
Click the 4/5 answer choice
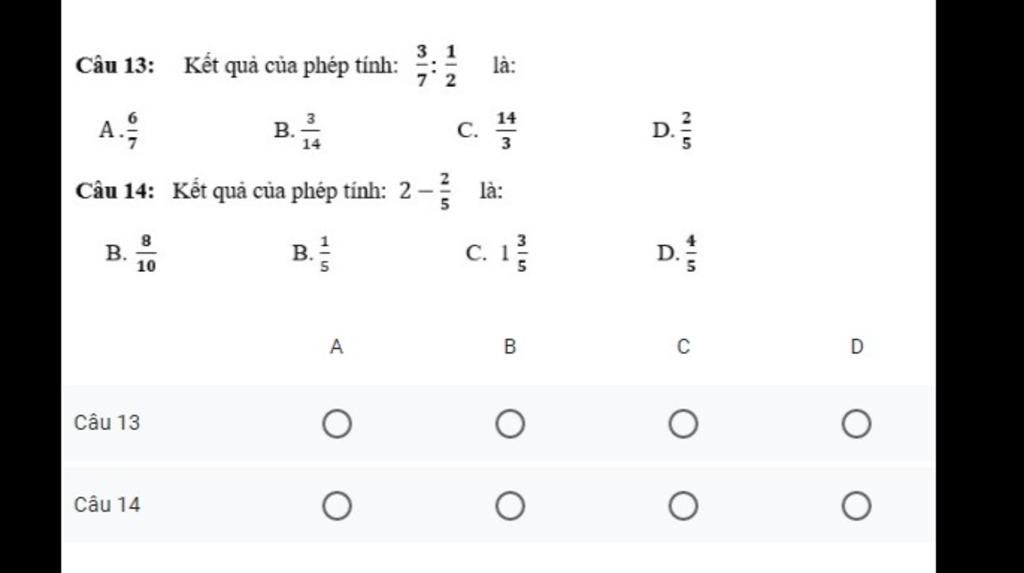(x=691, y=253)
